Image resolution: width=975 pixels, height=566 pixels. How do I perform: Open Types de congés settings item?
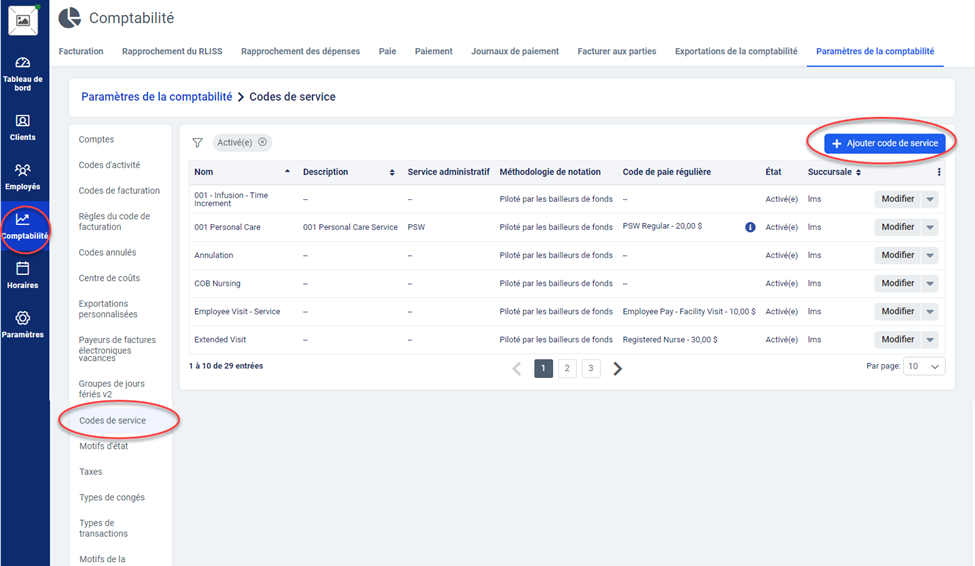tap(112, 497)
